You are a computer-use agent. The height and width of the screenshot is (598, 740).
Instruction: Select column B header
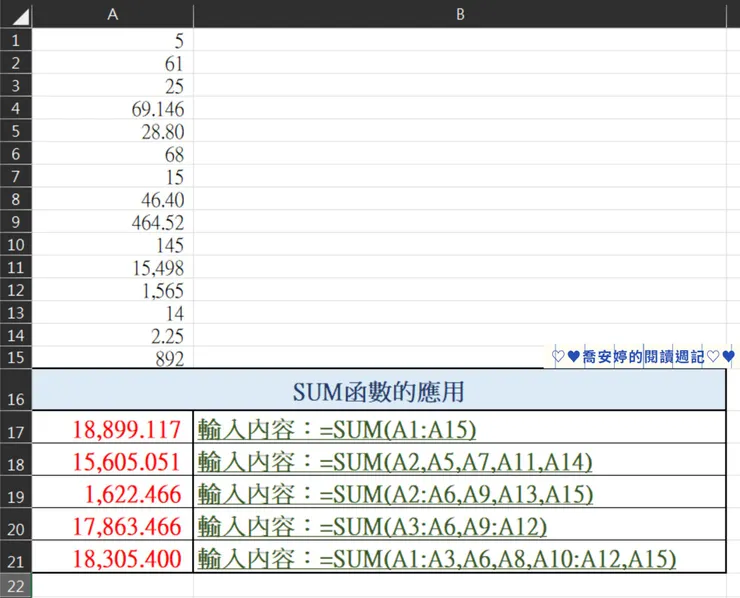(x=460, y=14)
